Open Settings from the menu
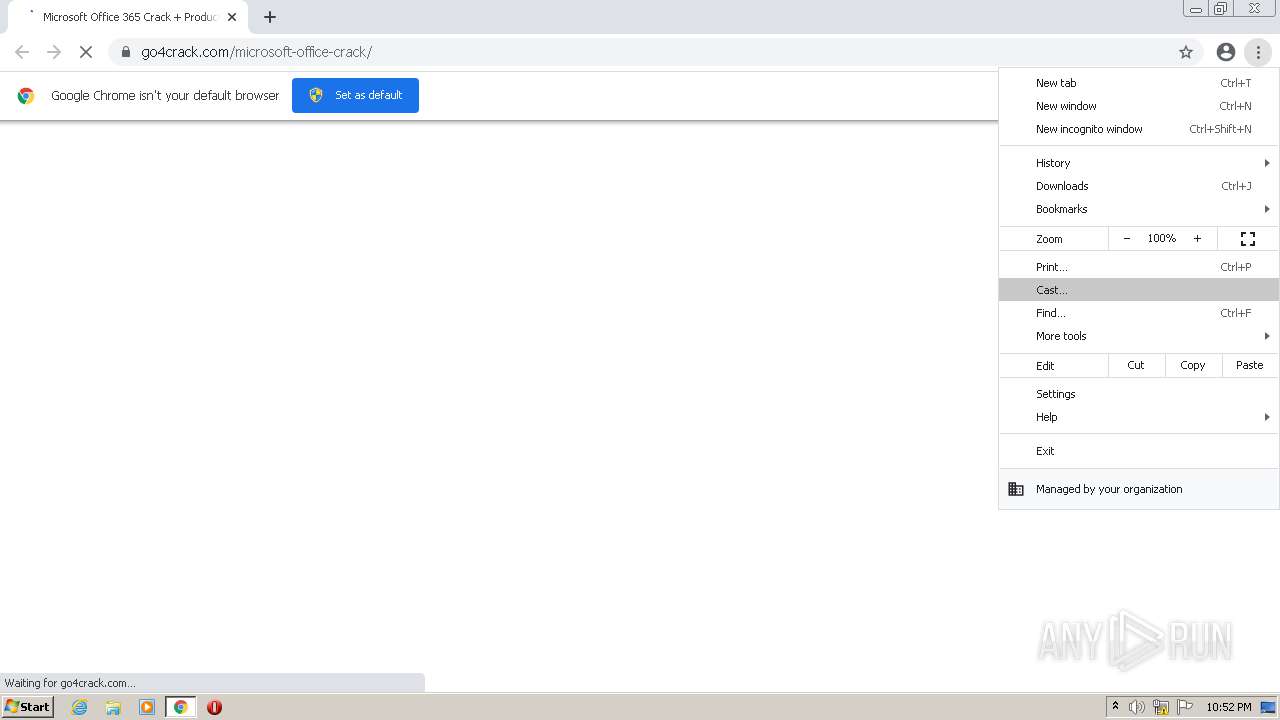The width and height of the screenshot is (1280, 720). [x=1139, y=394]
